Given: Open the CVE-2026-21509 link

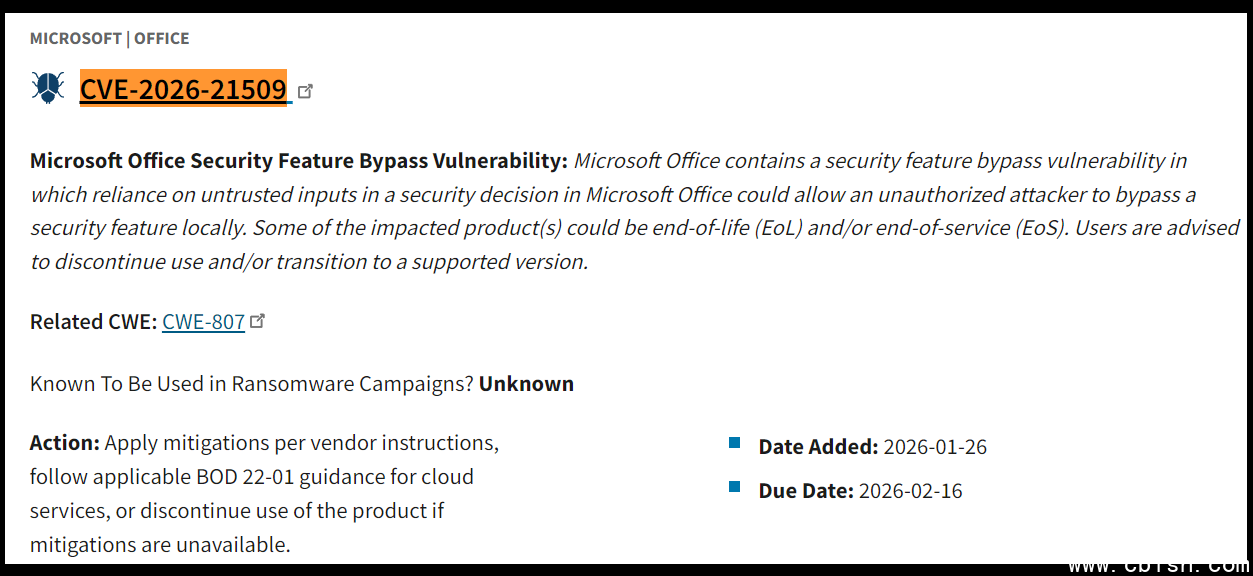Looking at the screenshot, I should (x=183, y=89).
